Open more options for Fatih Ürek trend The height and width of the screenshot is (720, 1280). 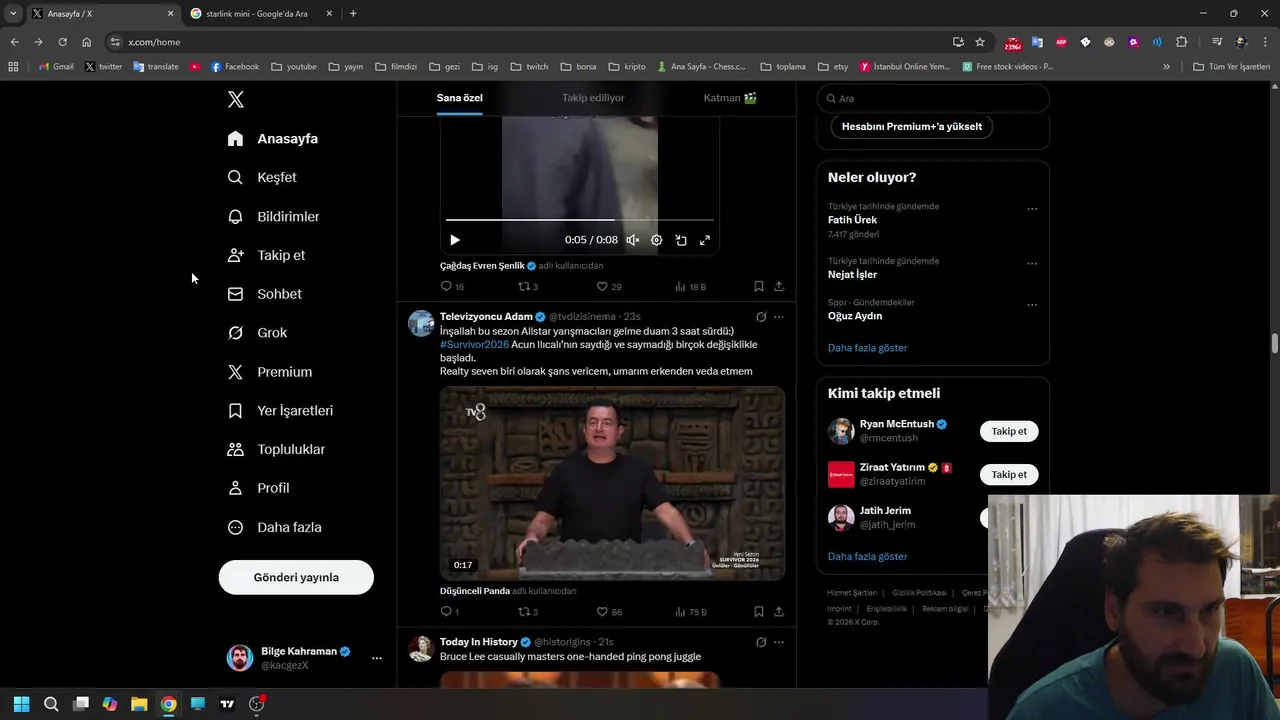point(1032,209)
